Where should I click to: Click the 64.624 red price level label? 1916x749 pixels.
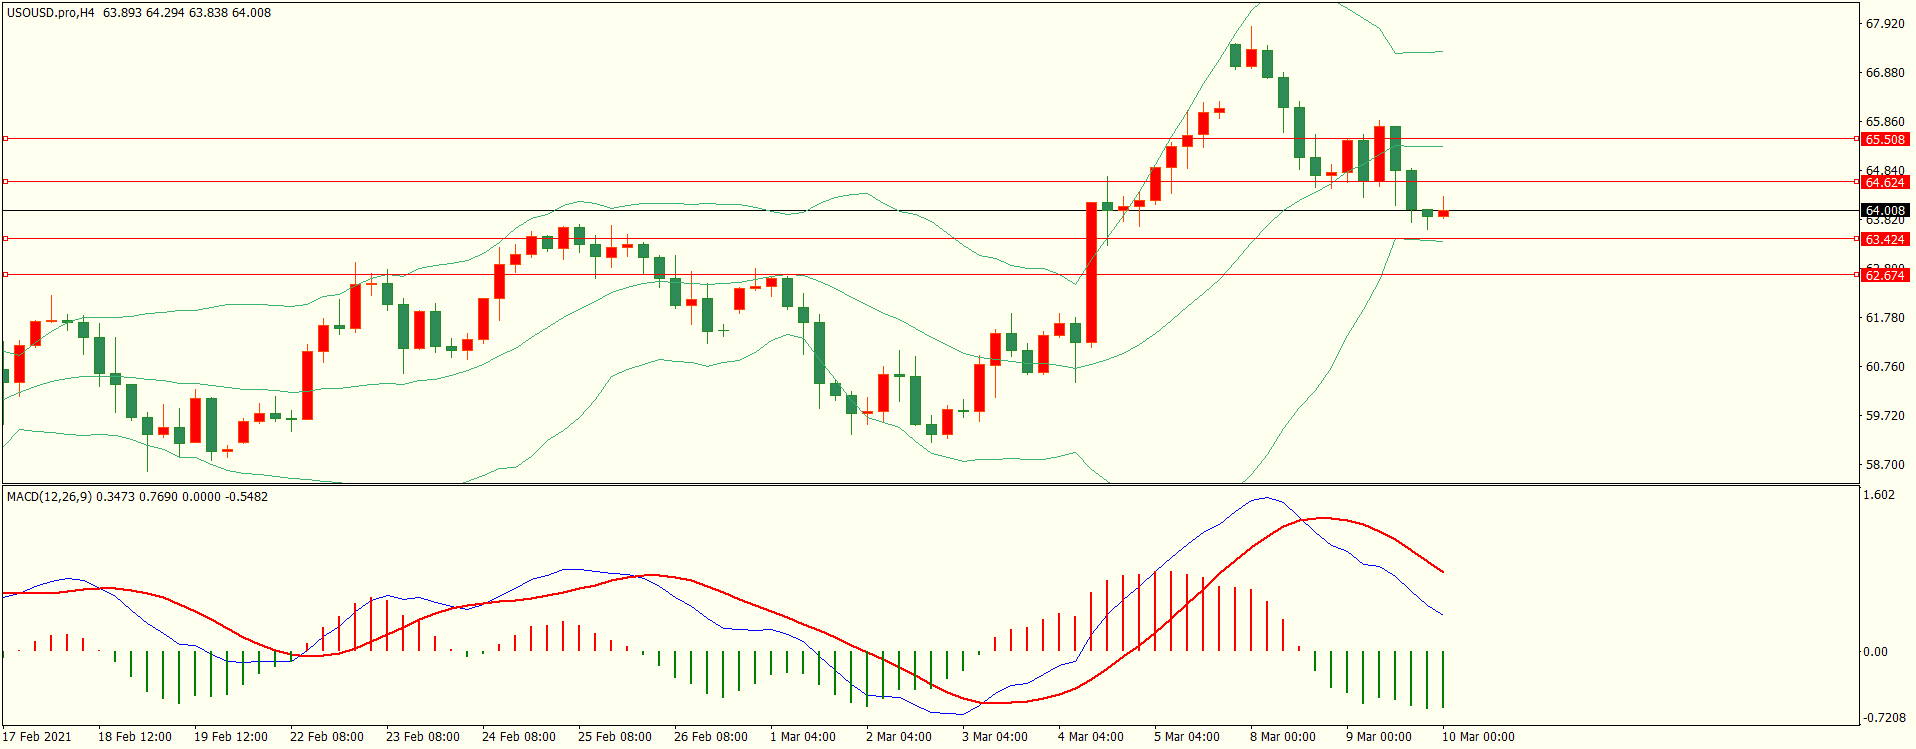1885,183
